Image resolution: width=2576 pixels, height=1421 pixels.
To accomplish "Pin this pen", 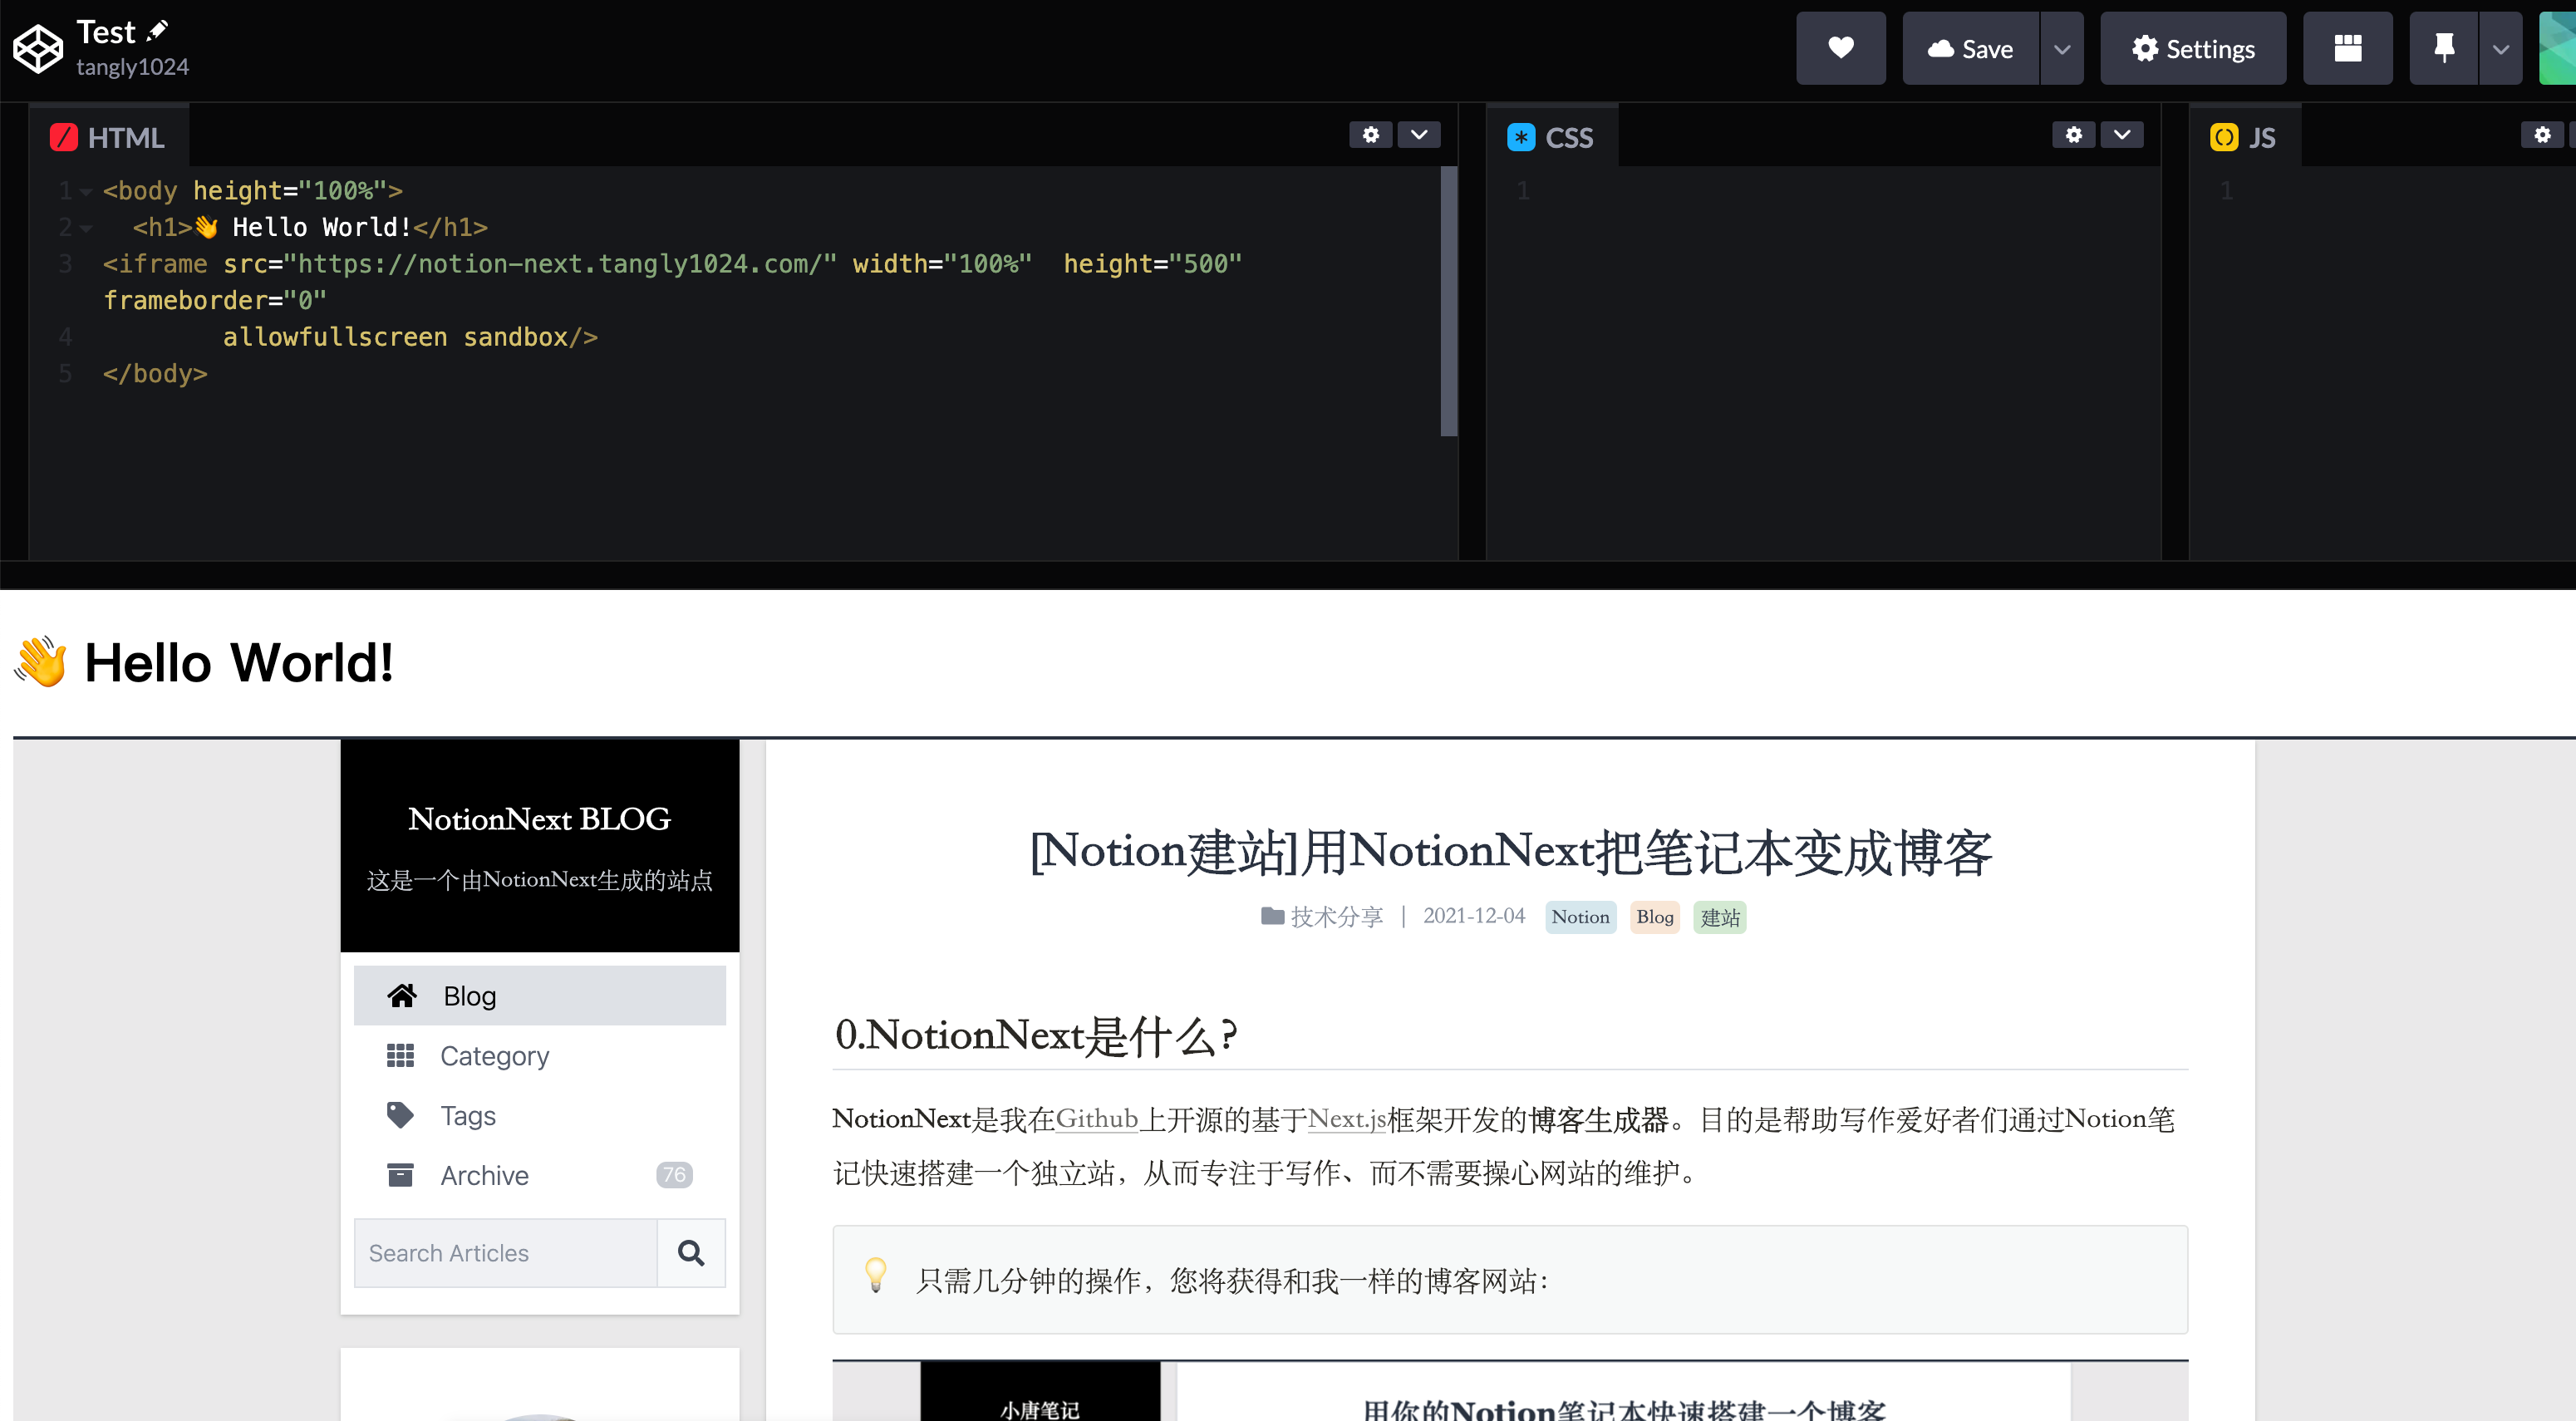I will tap(2444, 48).
